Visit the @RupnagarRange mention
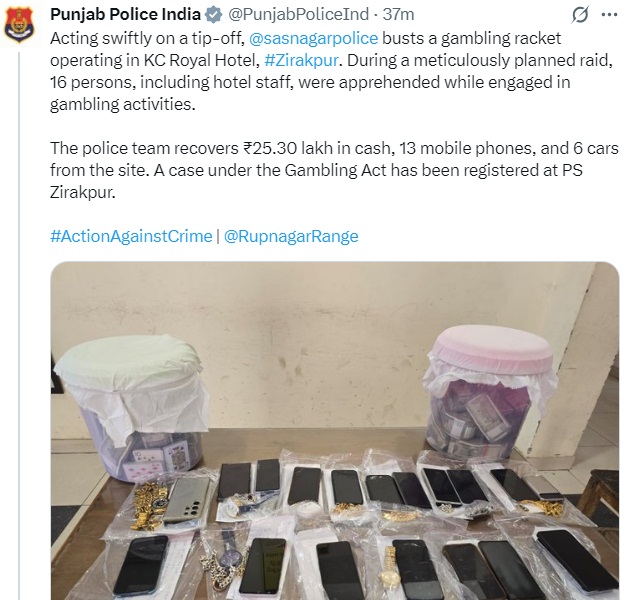 point(291,236)
